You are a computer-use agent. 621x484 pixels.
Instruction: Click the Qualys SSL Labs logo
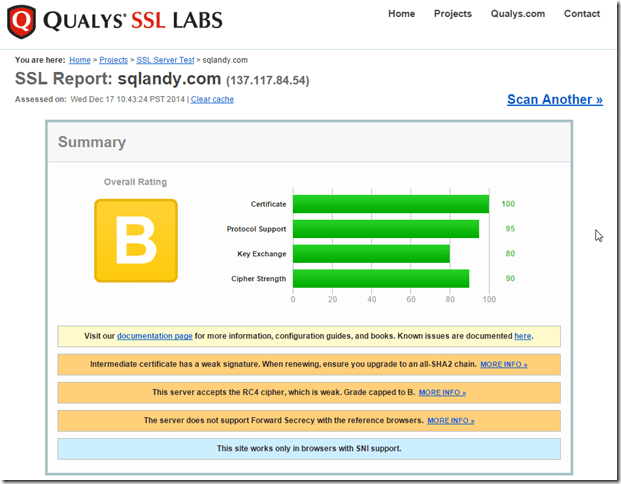coord(115,20)
